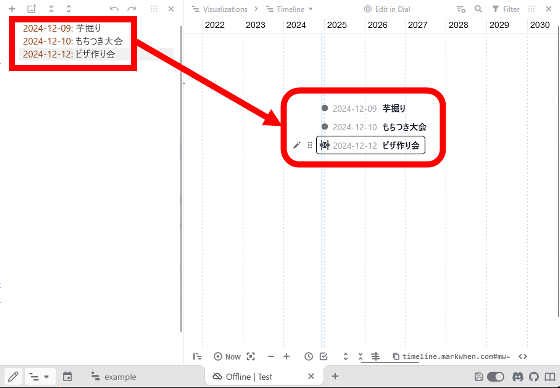Select the もちつき大会 timeline event
Screen dimensions: 560x388
click(374, 127)
